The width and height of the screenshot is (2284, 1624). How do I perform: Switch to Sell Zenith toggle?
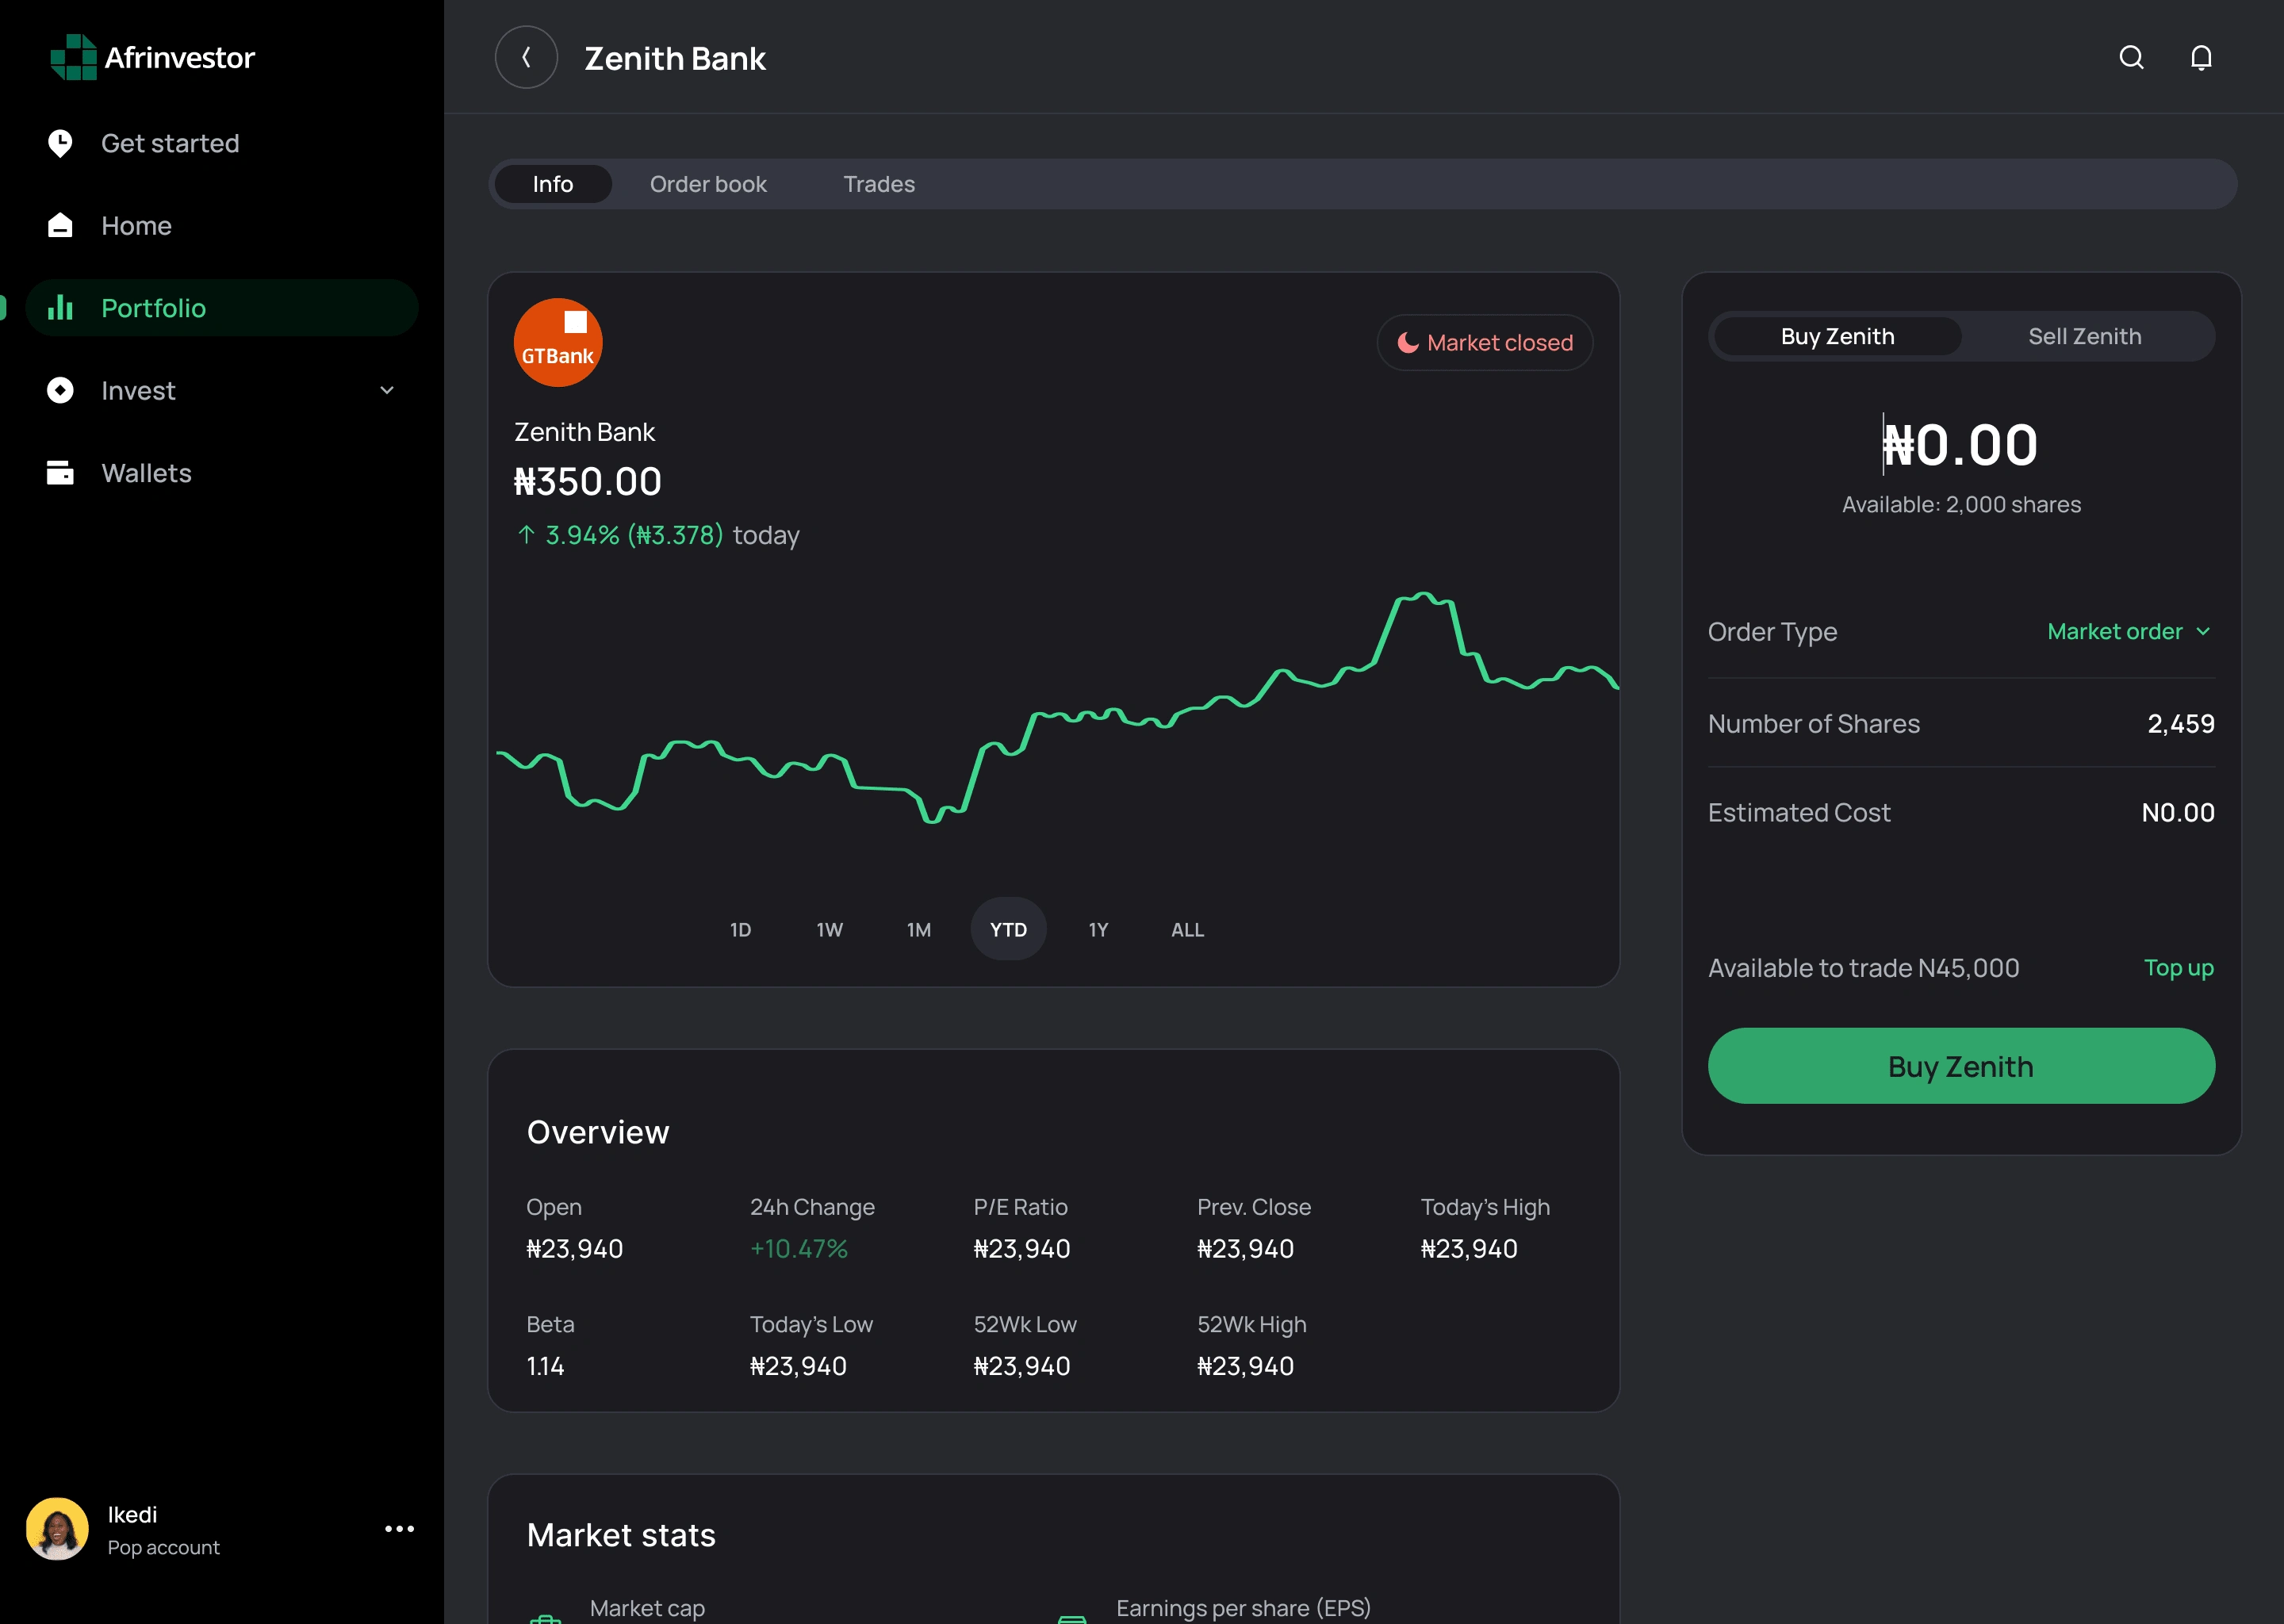point(2084,336)
